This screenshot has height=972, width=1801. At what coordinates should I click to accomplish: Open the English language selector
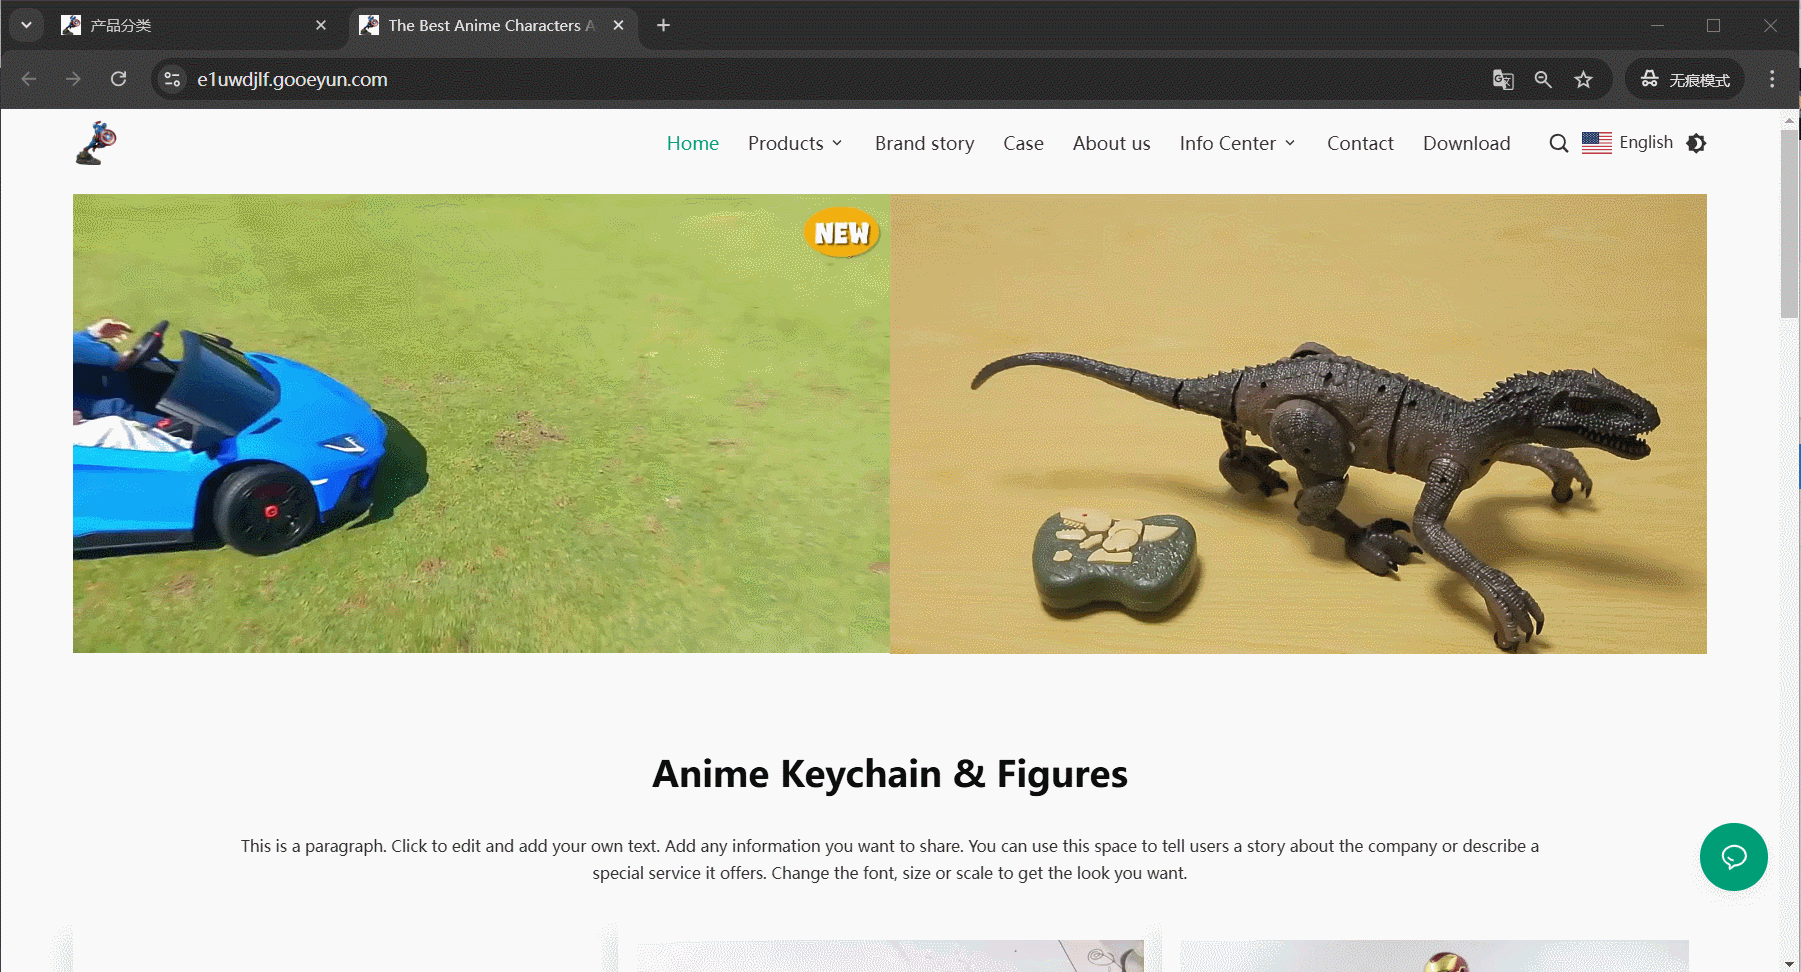(1628, 143)
